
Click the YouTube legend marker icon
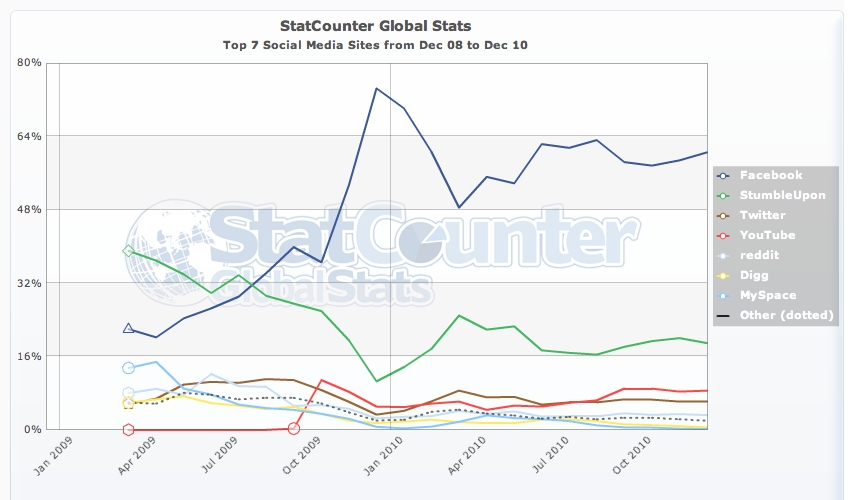click(722, 235)
